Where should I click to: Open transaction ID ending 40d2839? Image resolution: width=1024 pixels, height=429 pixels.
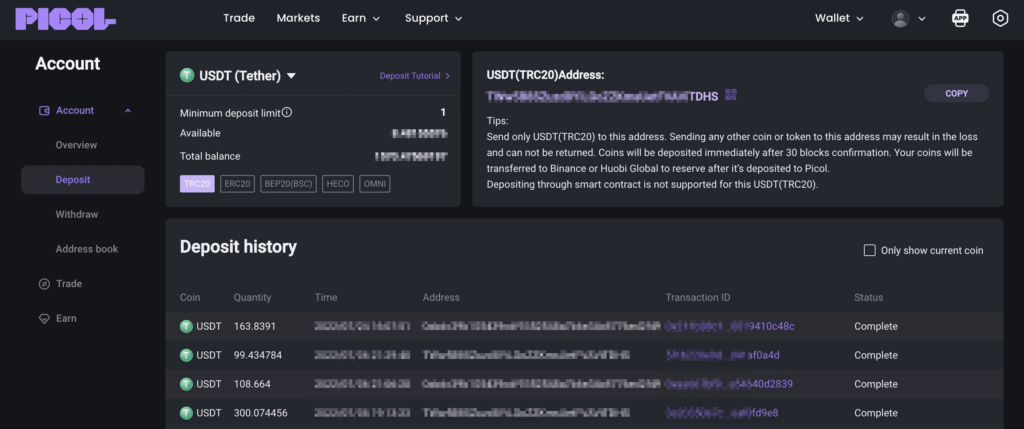[x=729, y=384]
